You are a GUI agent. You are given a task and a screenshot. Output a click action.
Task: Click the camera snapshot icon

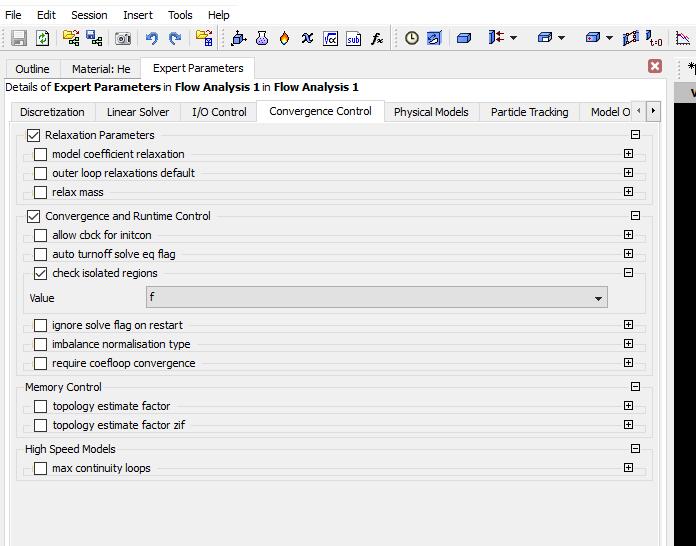tap(123, 39)
